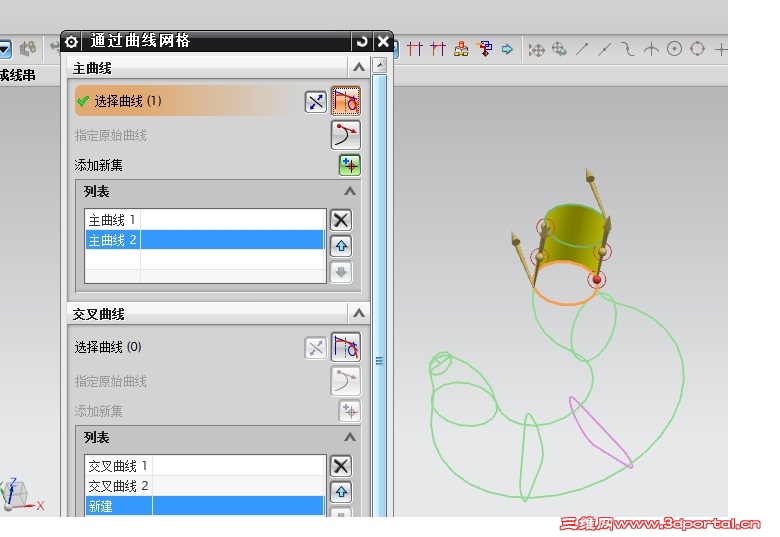The image size is (780, 537).
Task: Toggle Enable Snap Point toolbar icon
Action: (536, 50)
